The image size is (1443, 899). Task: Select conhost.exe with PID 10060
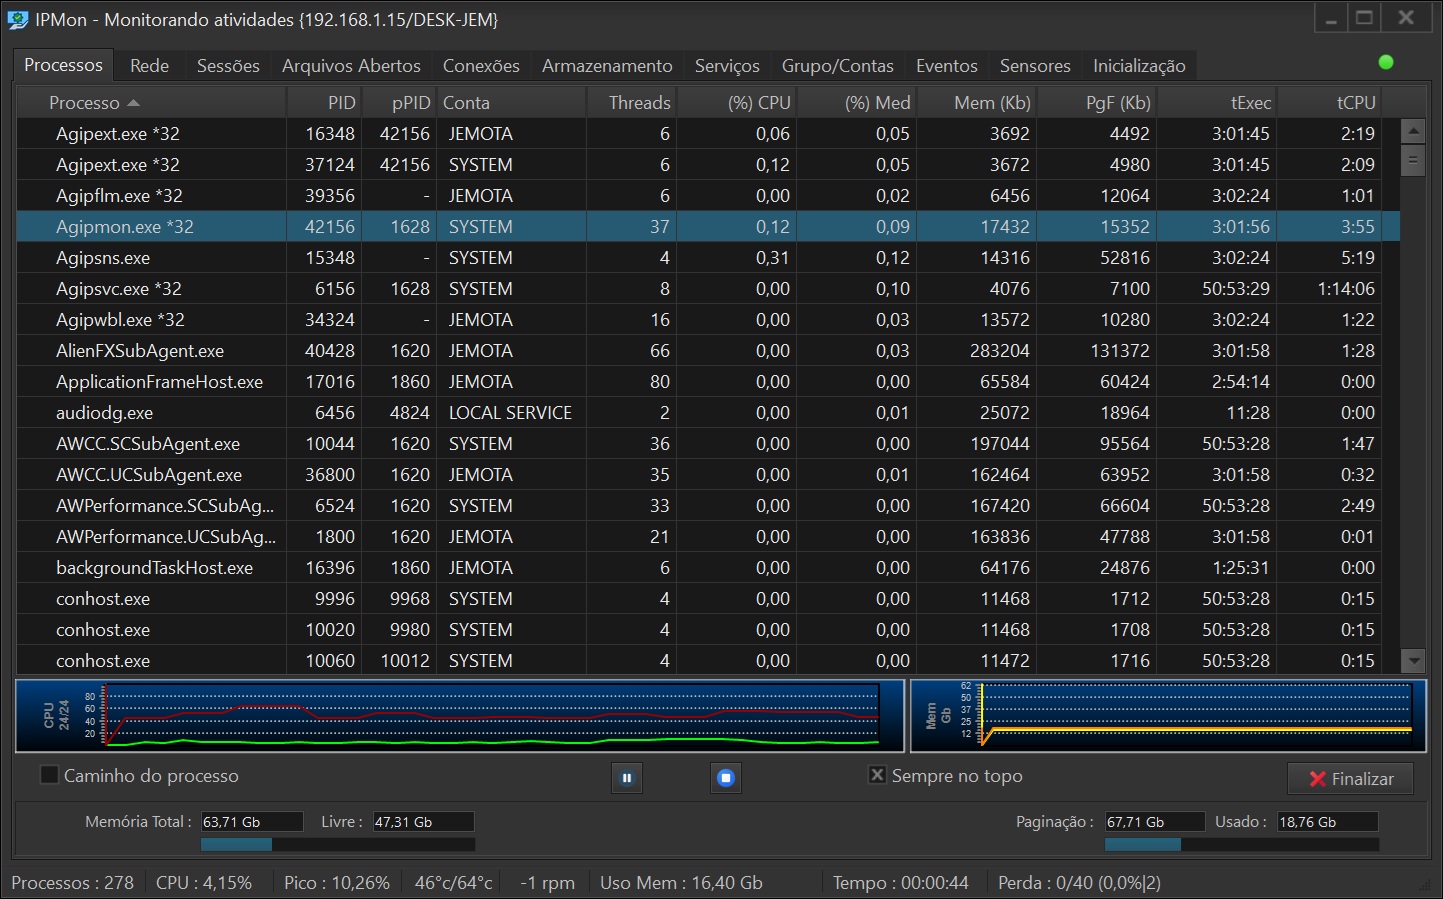coord(708,661)
